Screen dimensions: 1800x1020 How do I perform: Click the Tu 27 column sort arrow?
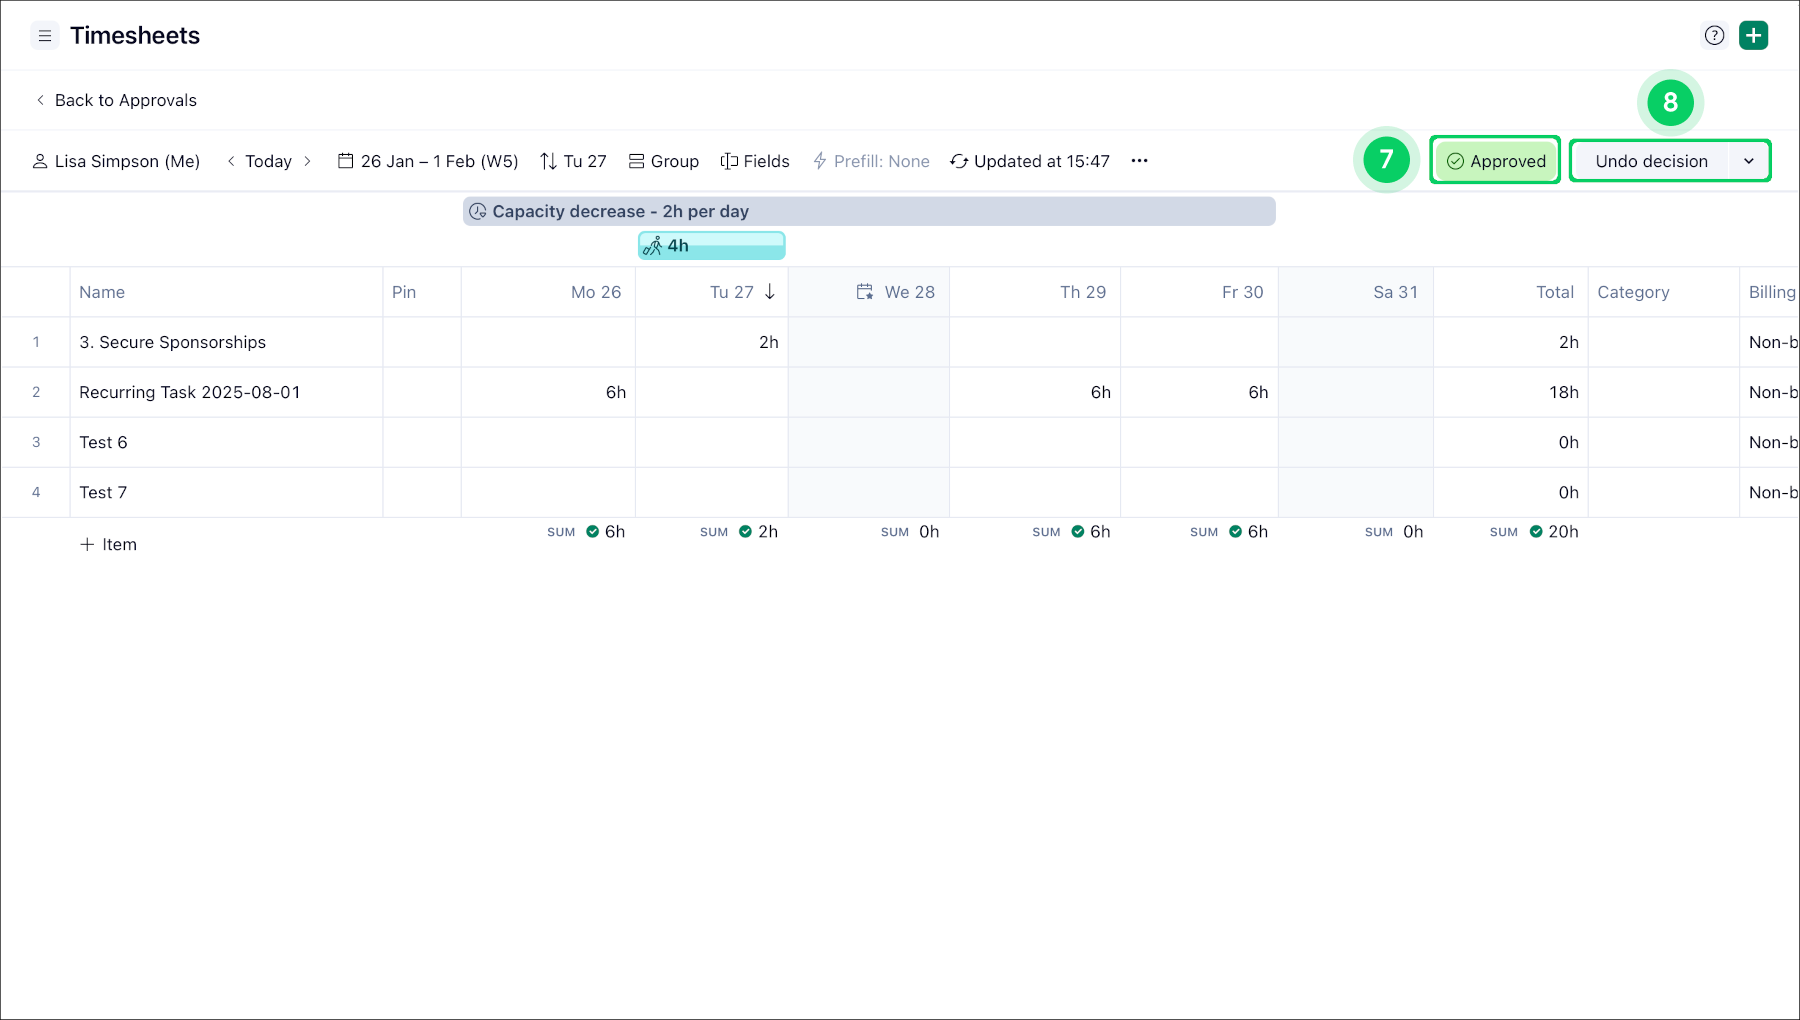(770, 292)
